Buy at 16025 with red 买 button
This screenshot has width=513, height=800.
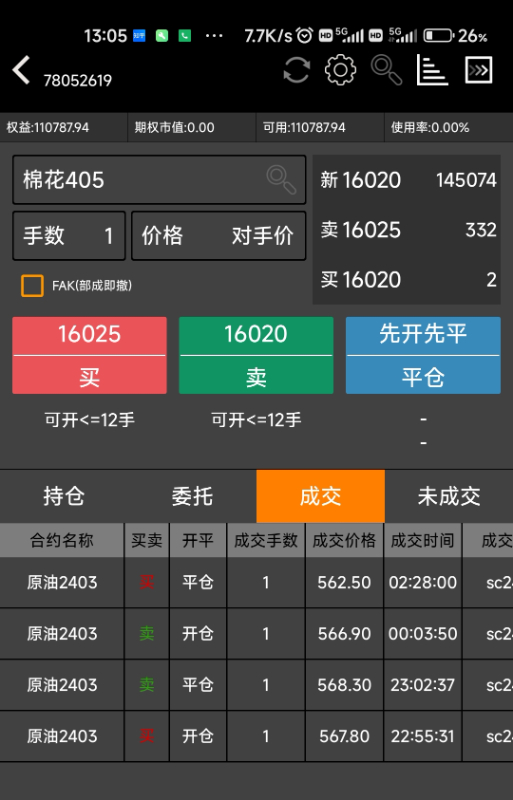coord(89,355)
